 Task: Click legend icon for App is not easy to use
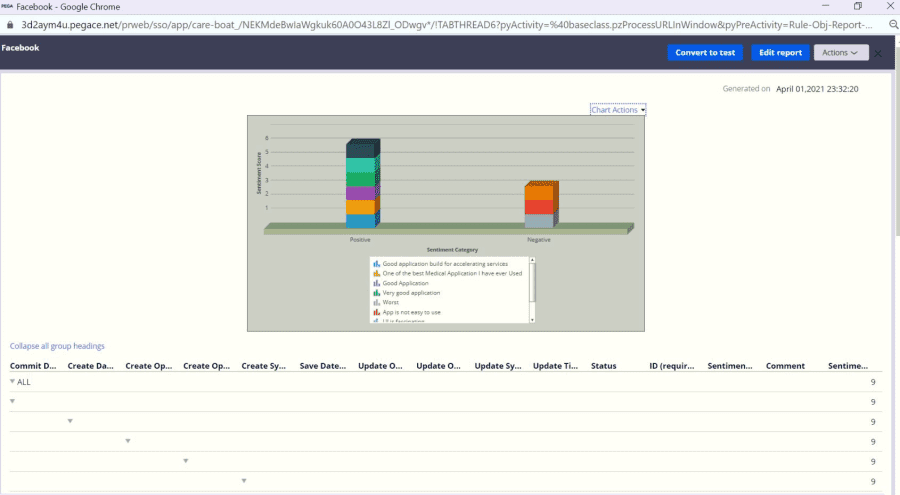click(377, 312)
